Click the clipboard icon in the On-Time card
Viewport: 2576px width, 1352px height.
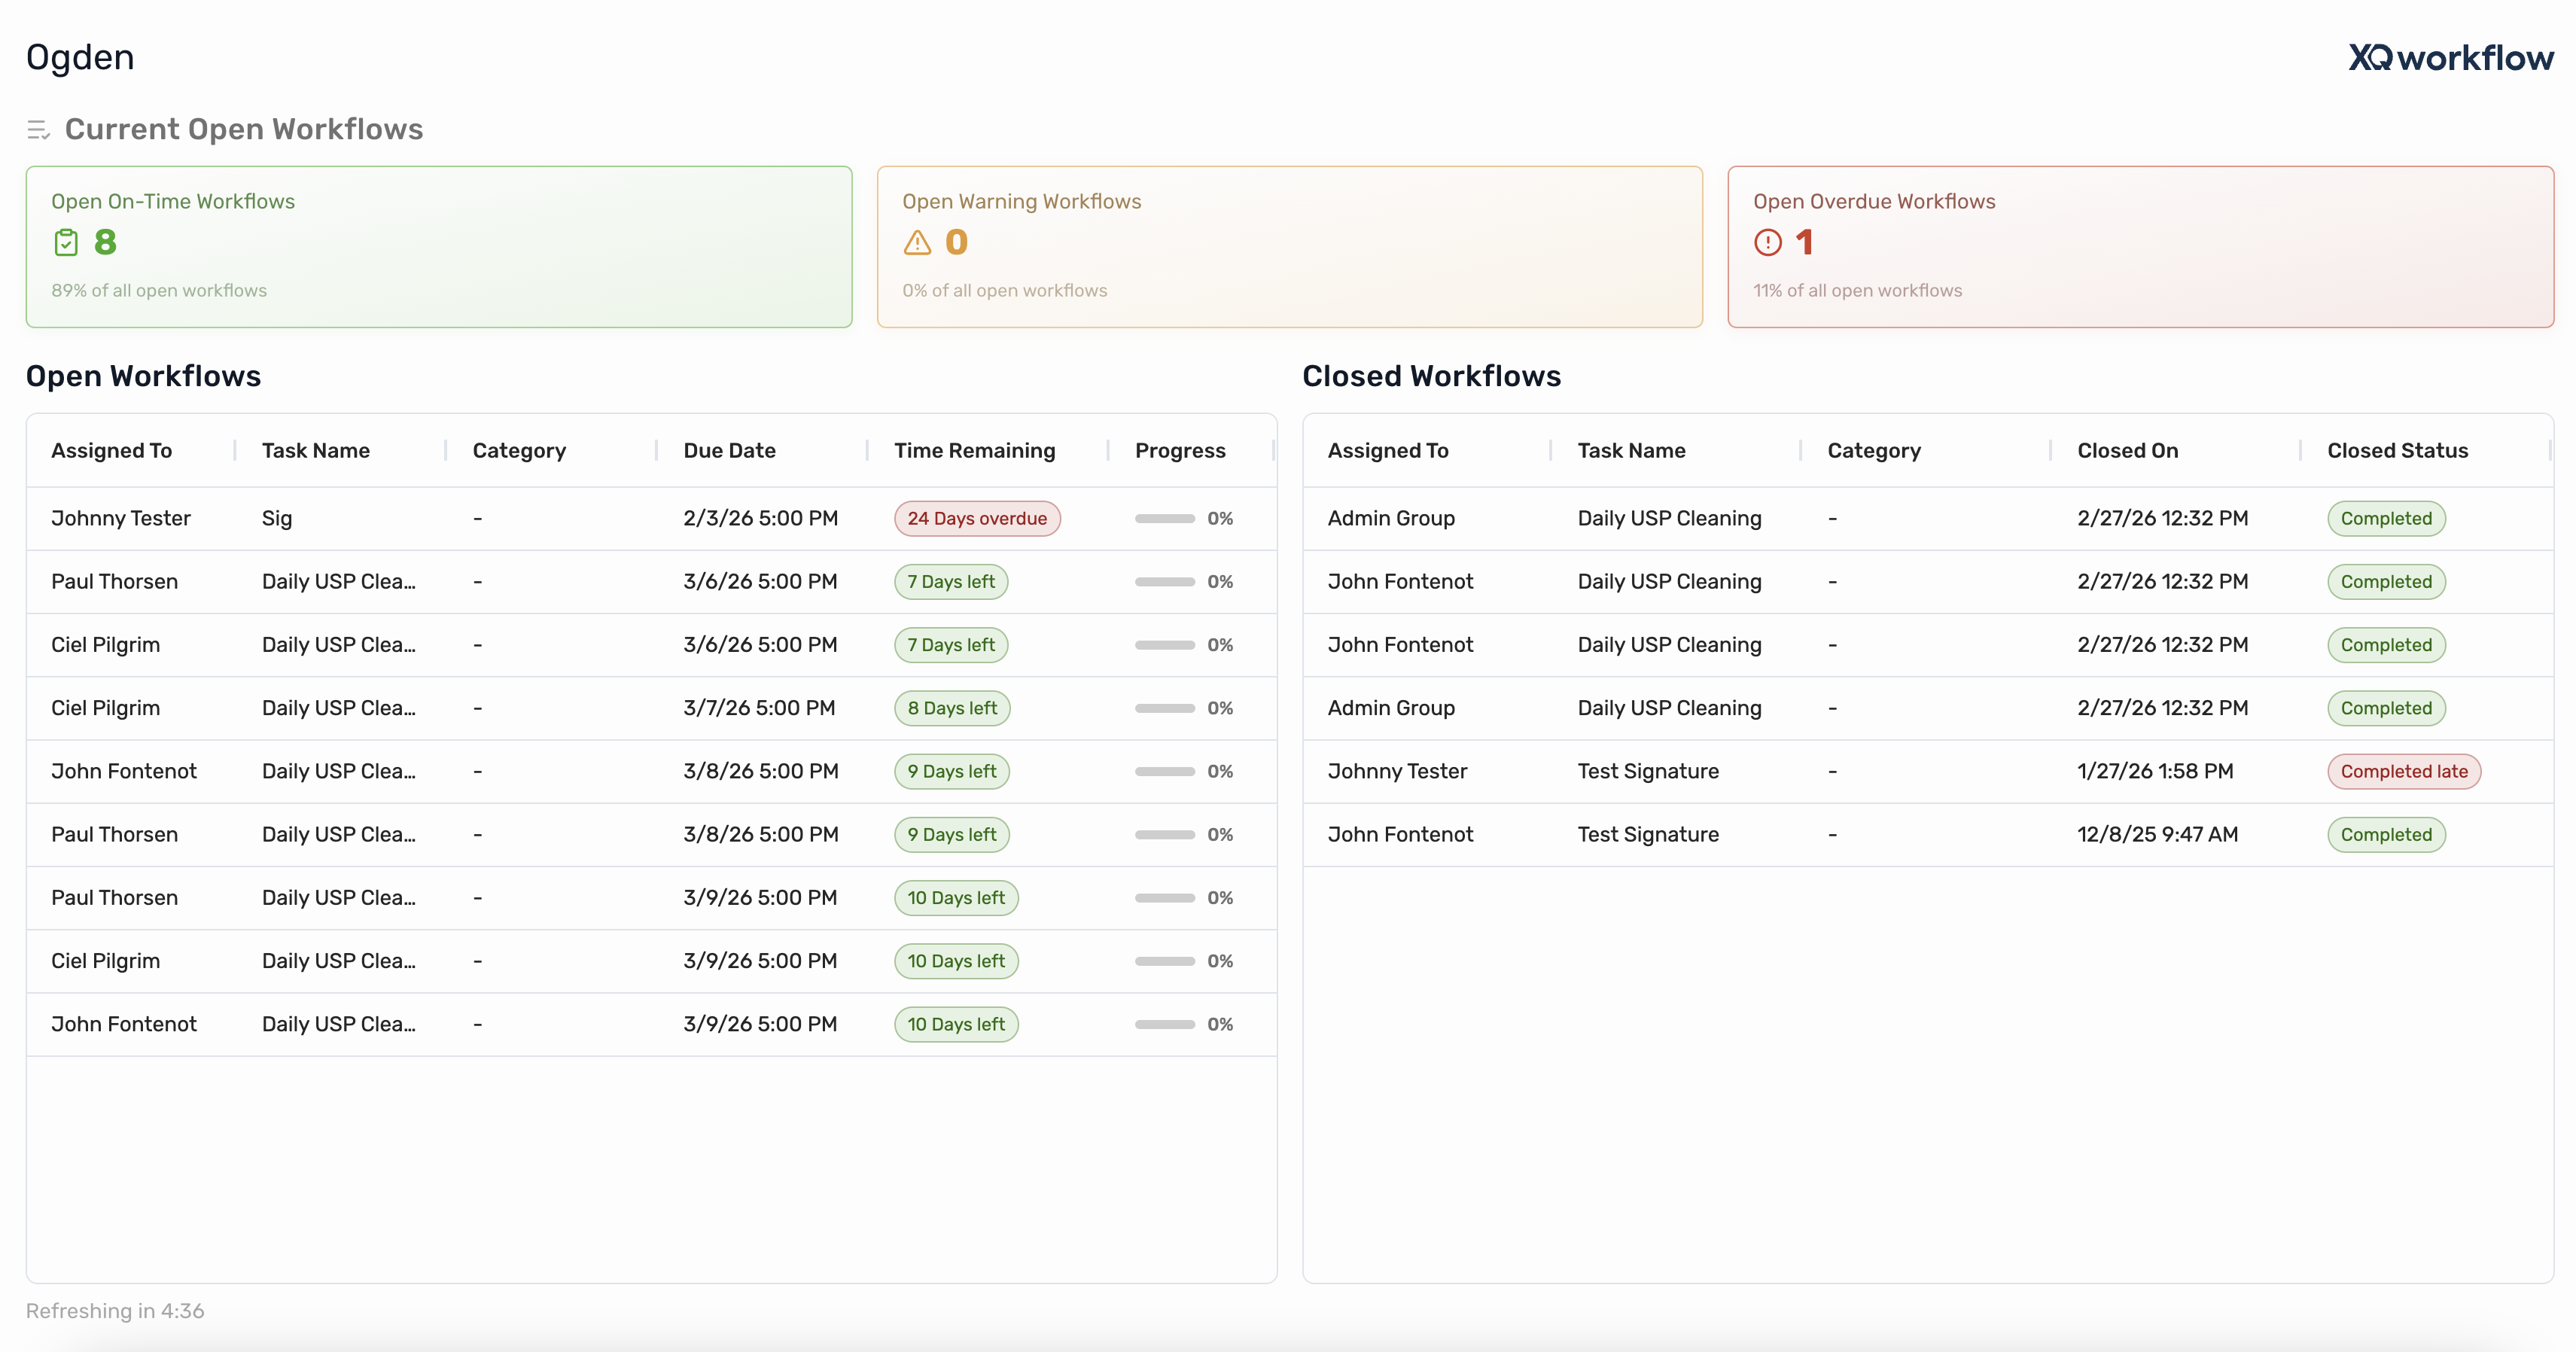pyautogui.click(x=66, y=242)
